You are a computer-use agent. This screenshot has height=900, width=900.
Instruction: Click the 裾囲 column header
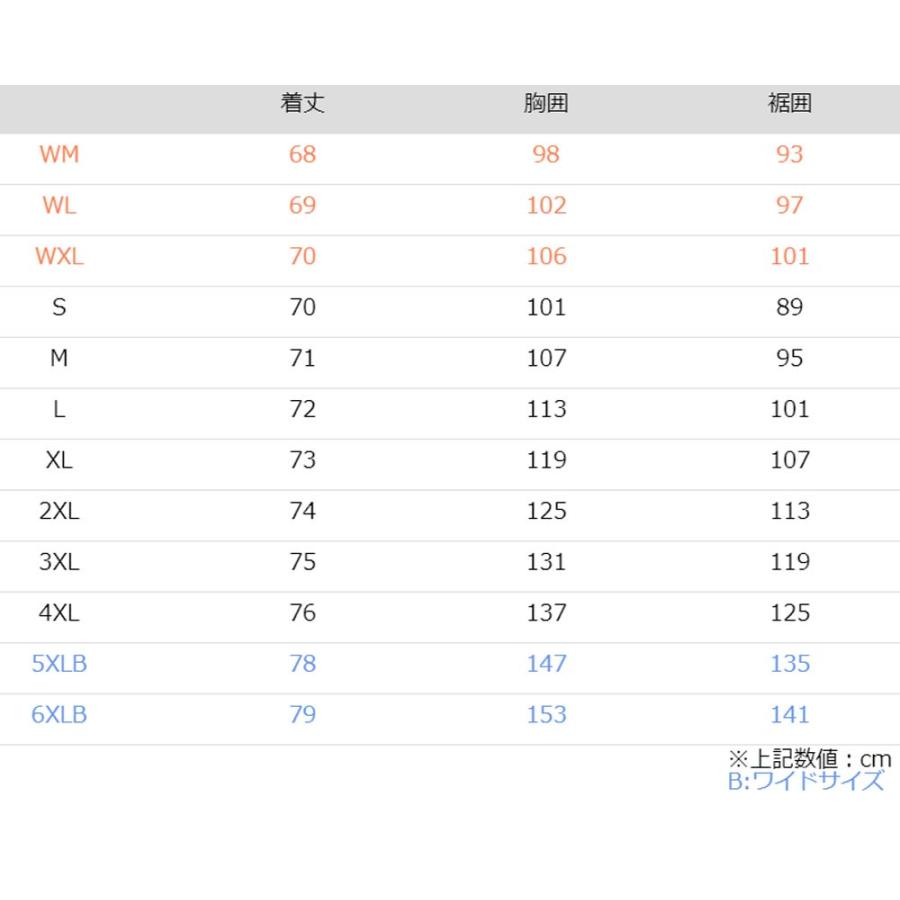point(790,103)
